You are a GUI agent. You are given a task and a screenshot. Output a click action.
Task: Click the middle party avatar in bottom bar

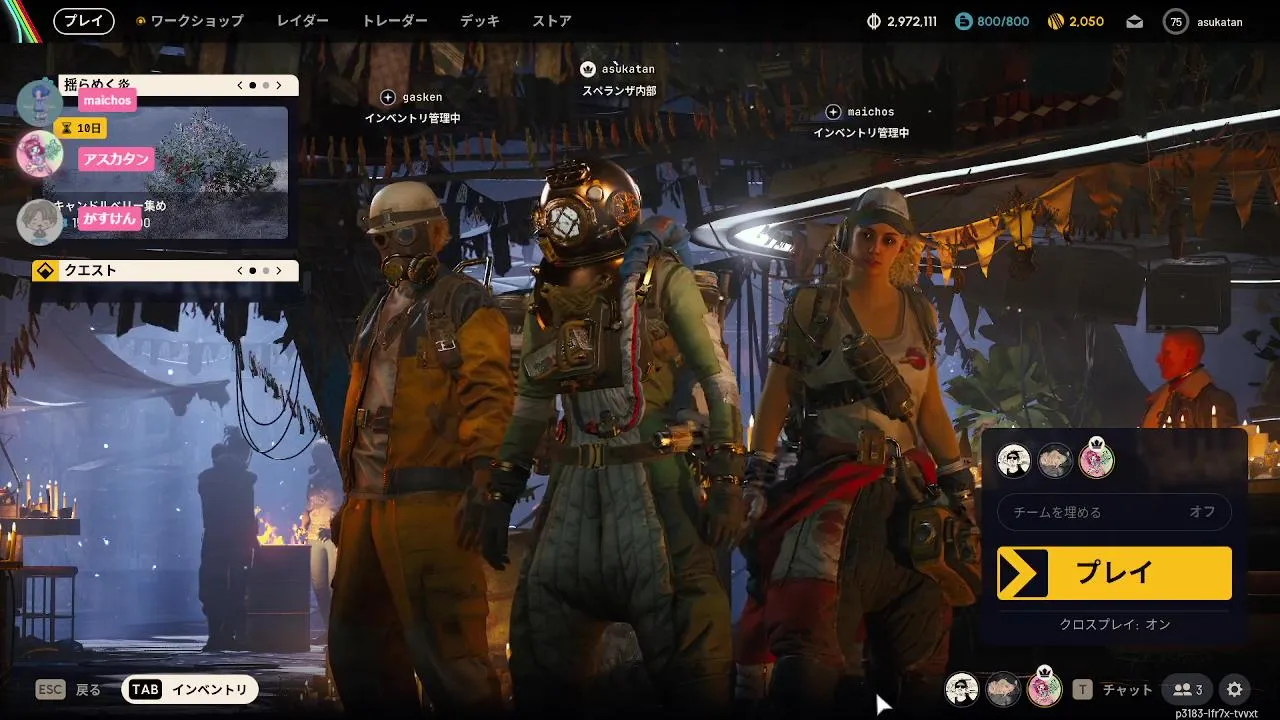coord(1003,689)
